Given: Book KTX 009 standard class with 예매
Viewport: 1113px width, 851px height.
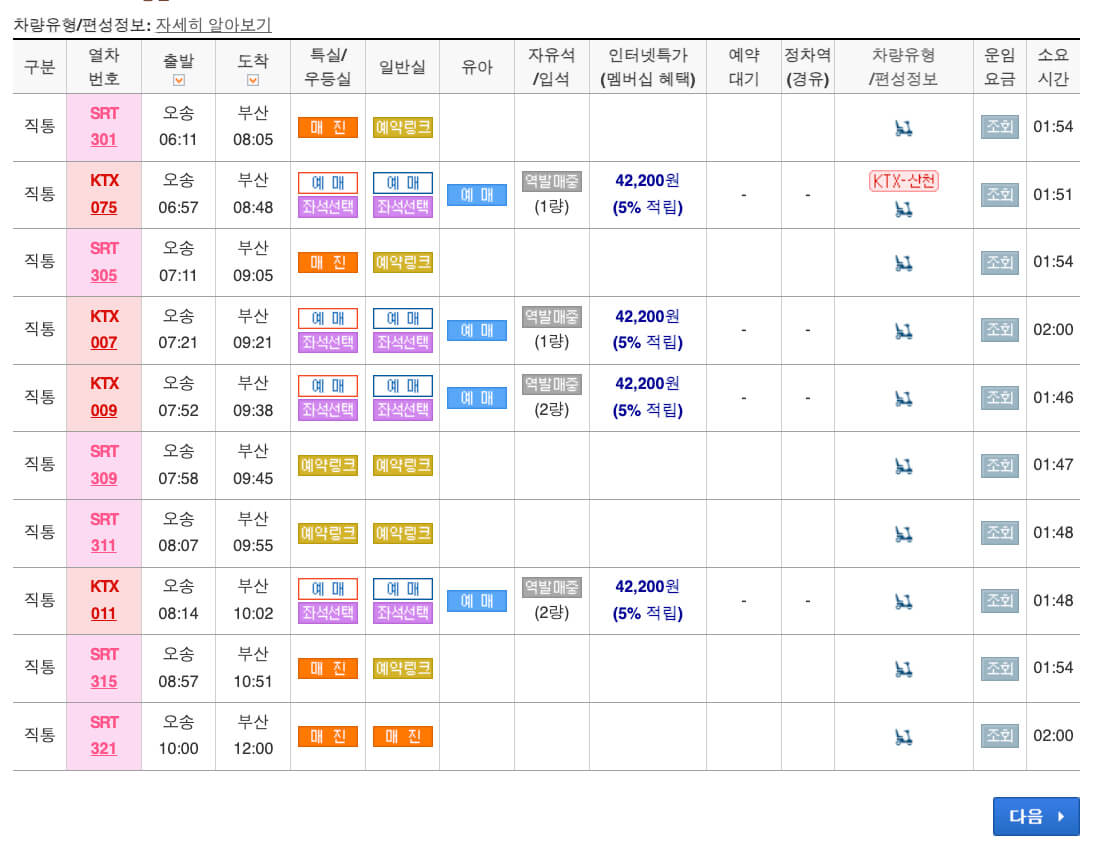Looking at the screenshot, I should 402,386.
